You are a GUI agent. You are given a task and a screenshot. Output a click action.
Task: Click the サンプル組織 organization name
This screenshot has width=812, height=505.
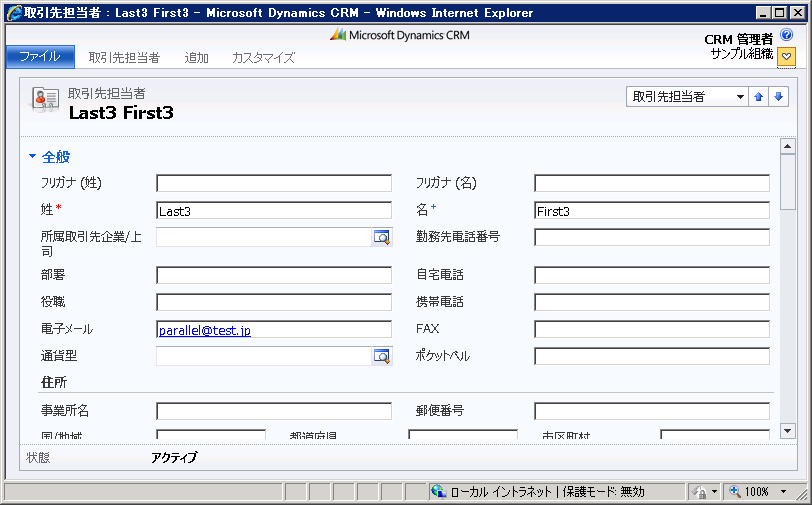point(742,54)
